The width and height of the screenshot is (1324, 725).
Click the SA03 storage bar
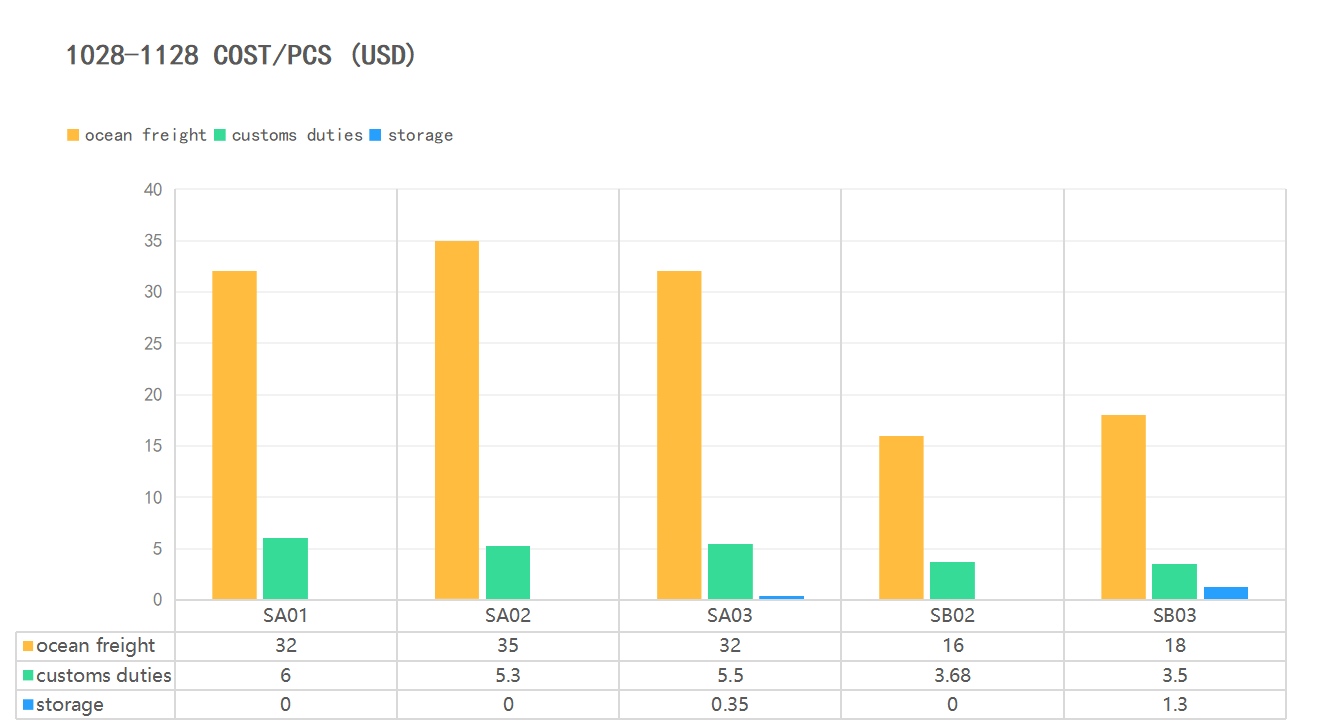coord(781,598)
